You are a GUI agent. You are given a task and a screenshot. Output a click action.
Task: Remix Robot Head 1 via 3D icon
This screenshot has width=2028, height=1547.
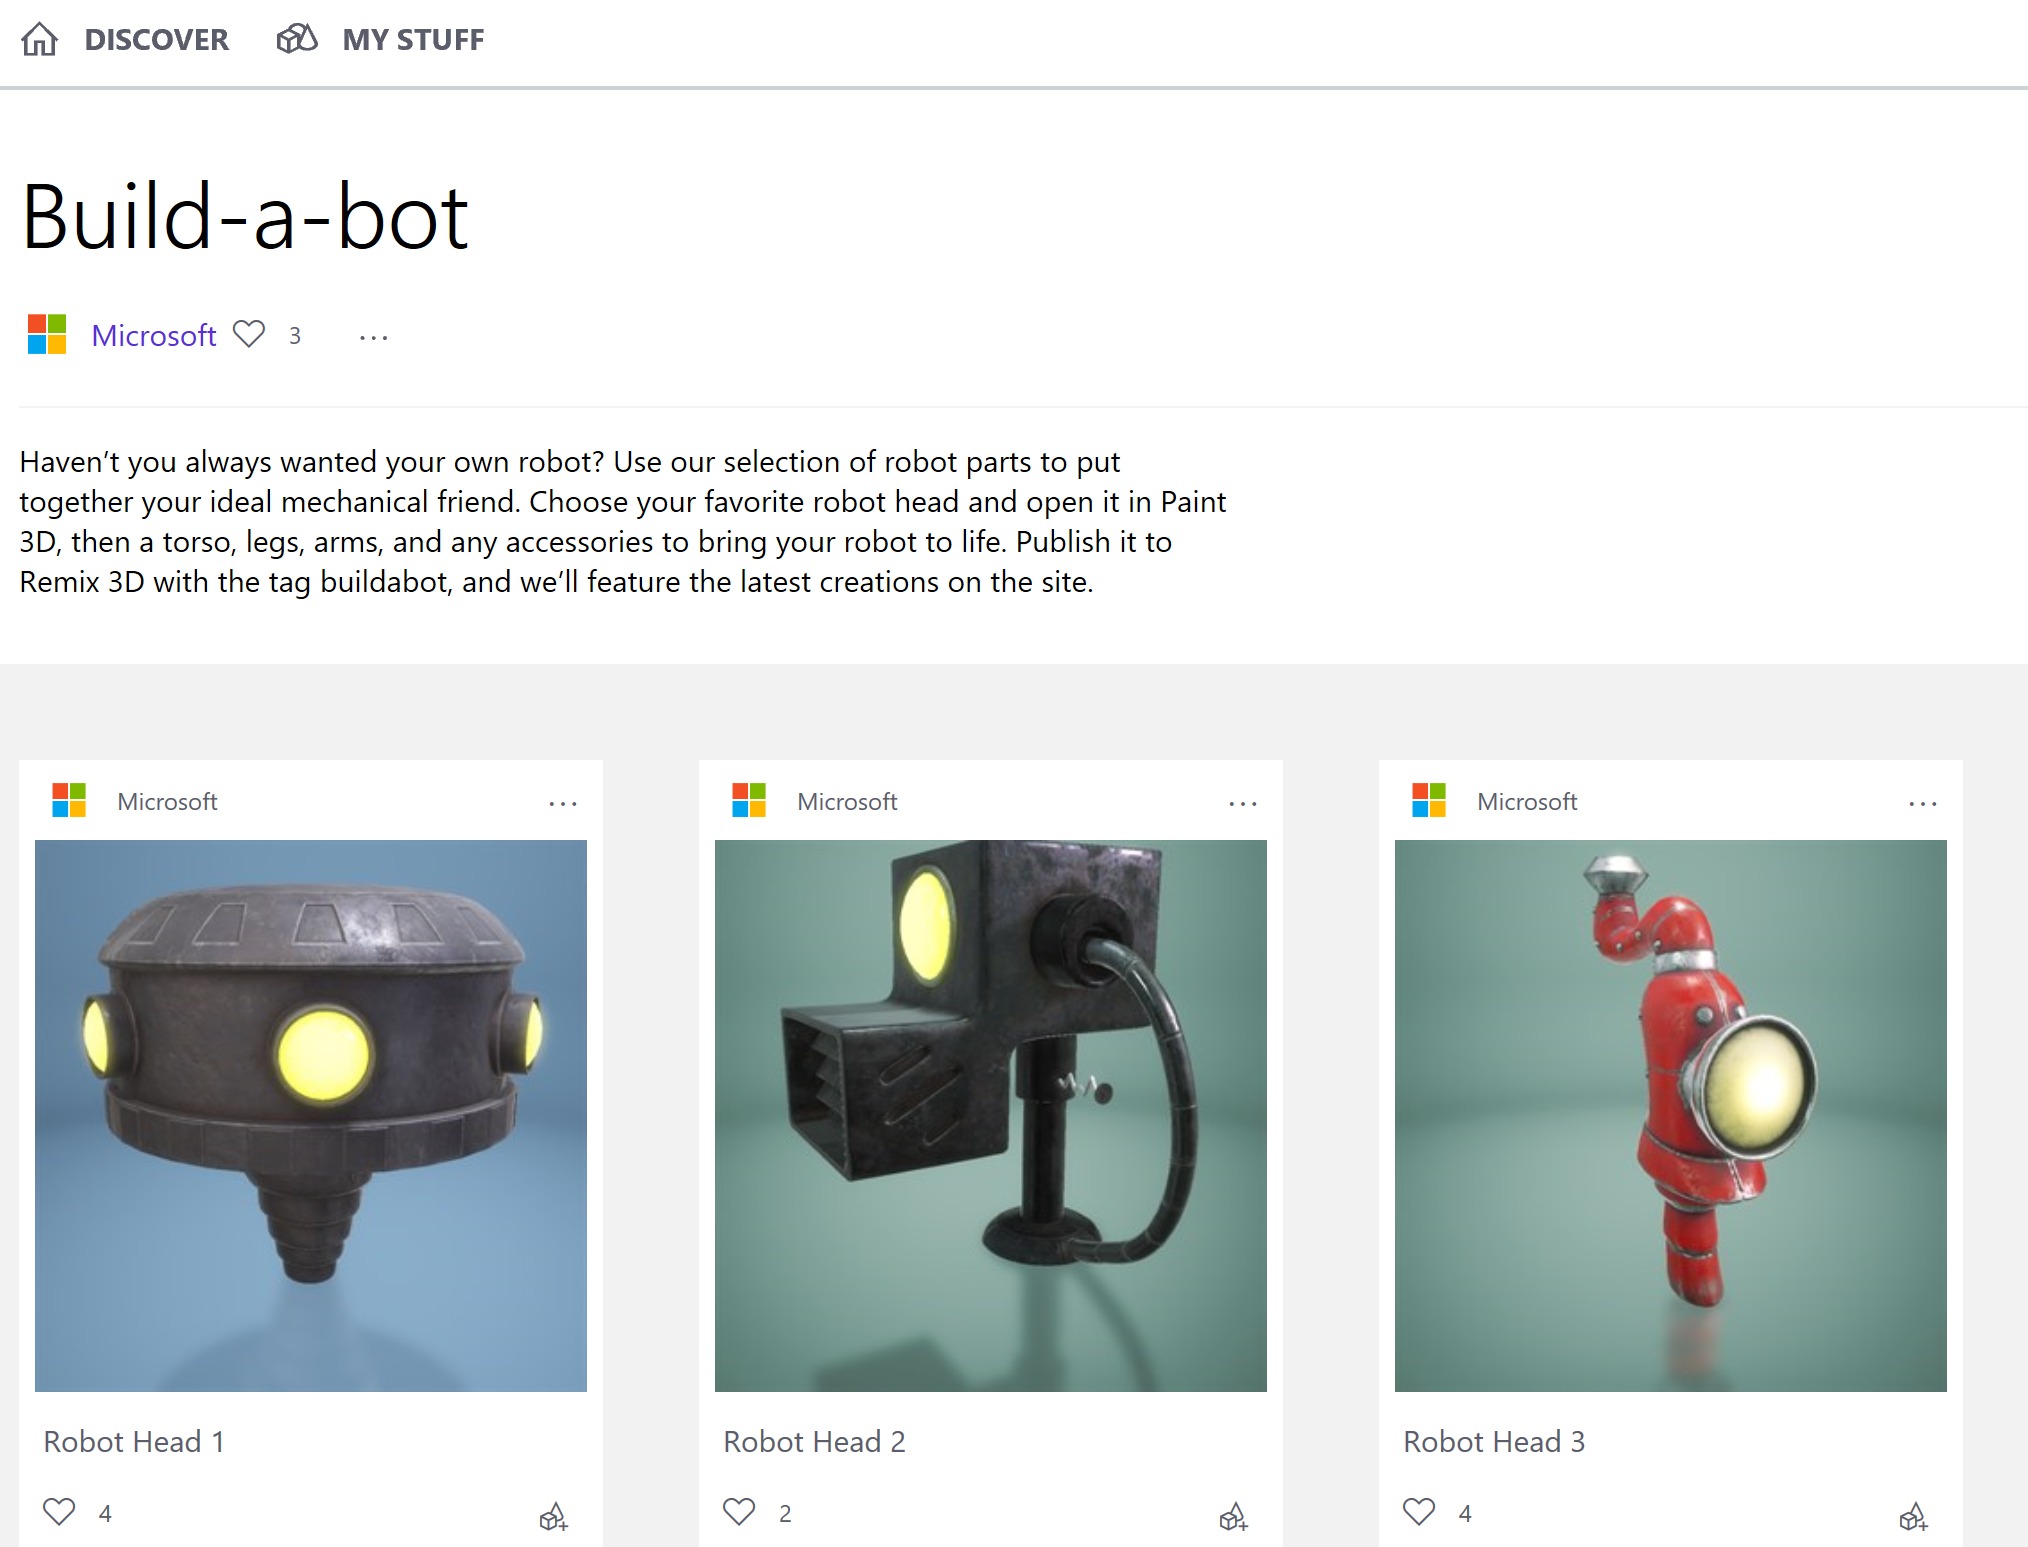553,1517
